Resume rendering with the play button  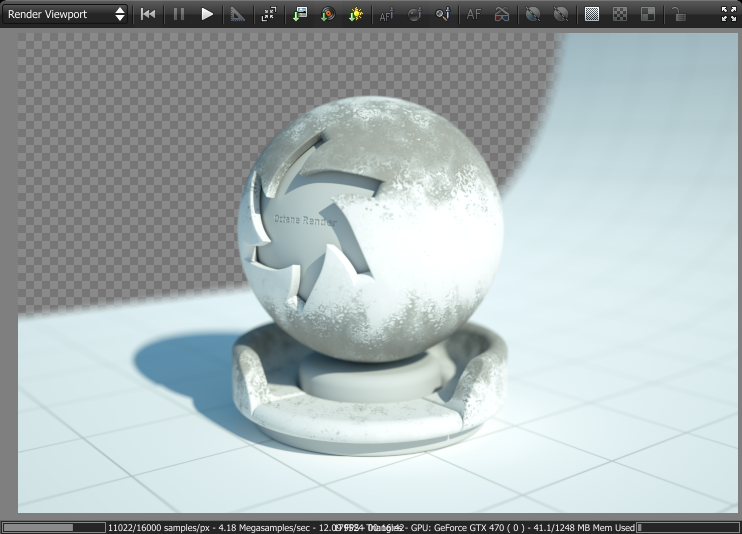(207, 14)
